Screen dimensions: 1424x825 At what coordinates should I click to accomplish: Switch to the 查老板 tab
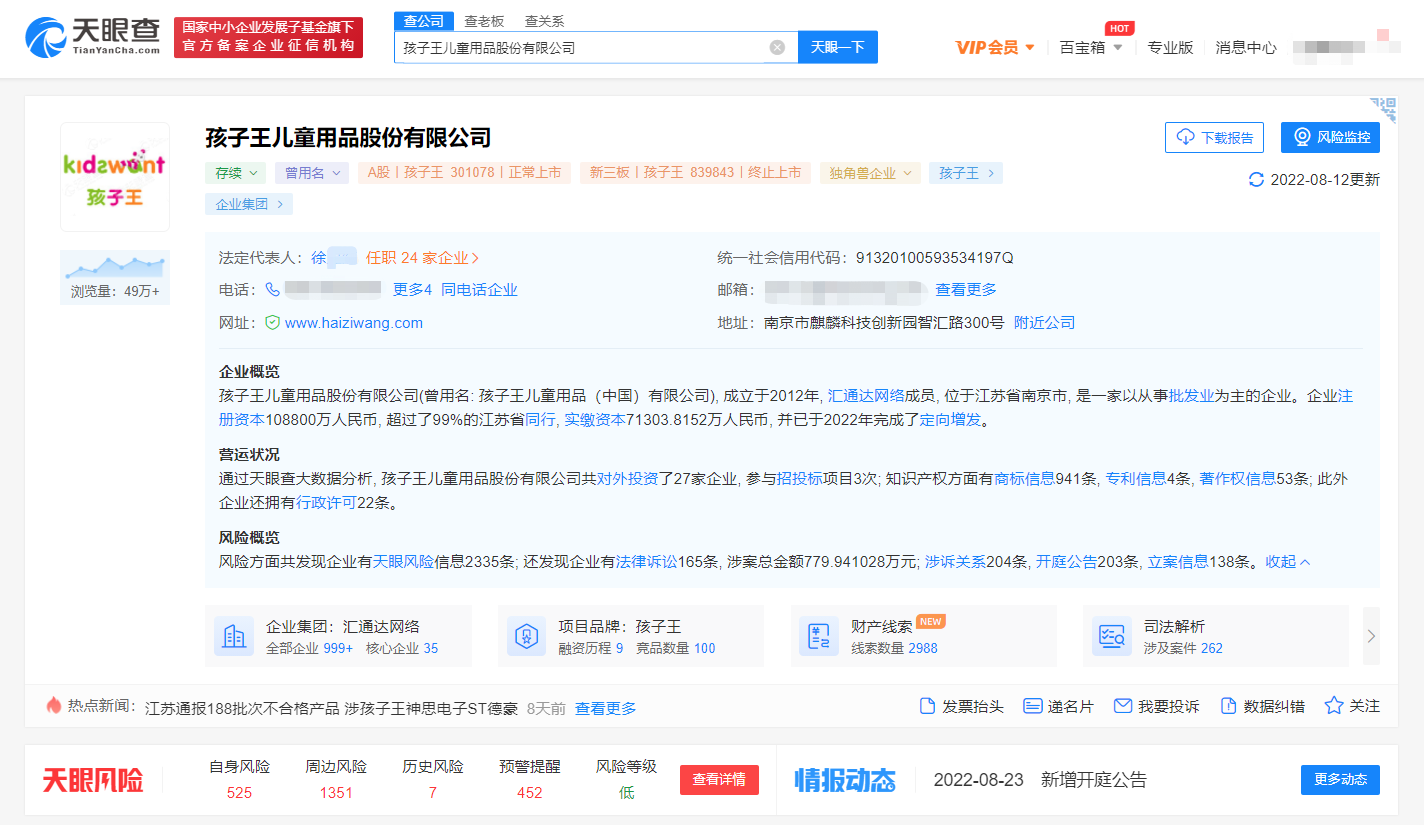(x=486, y=21)
